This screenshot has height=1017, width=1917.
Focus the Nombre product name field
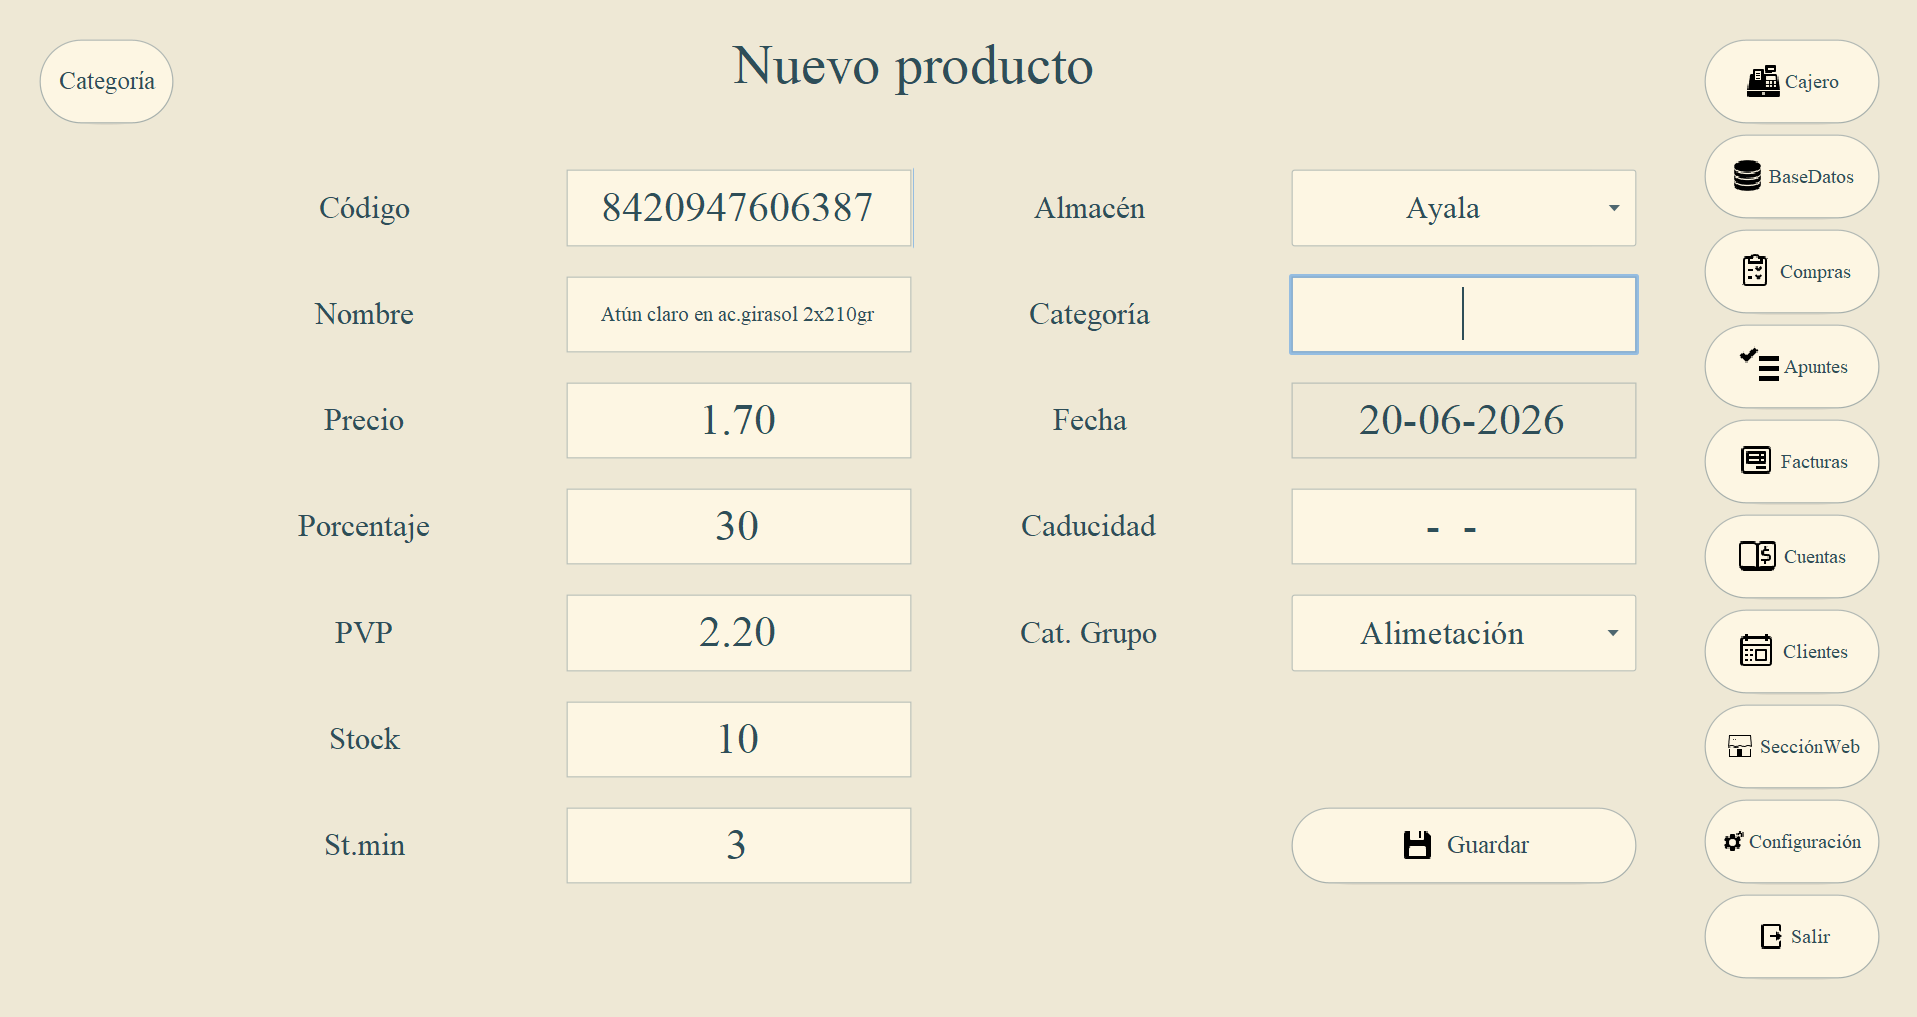739,314
